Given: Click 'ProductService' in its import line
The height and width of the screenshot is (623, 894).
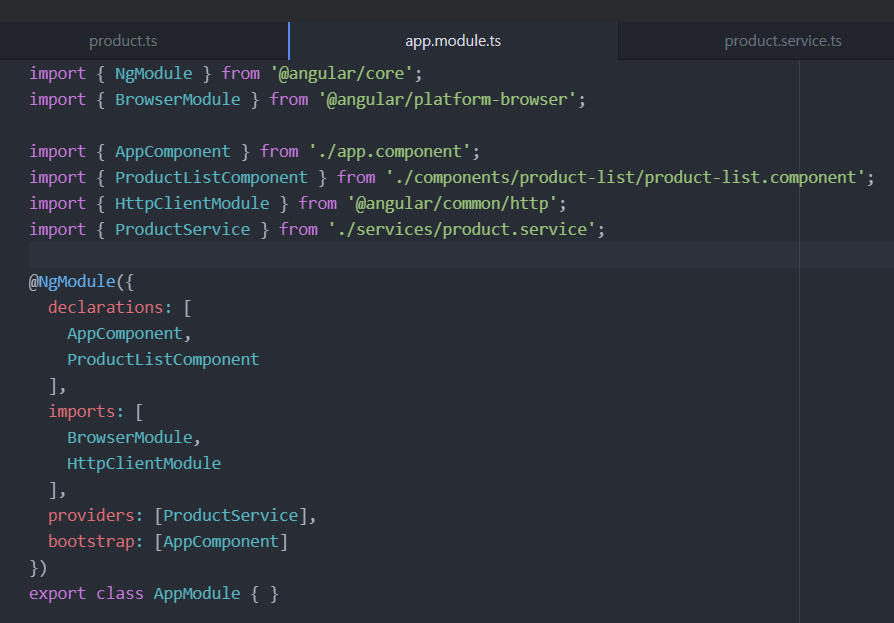Looking at the screenshot, I should click(182, 230).
